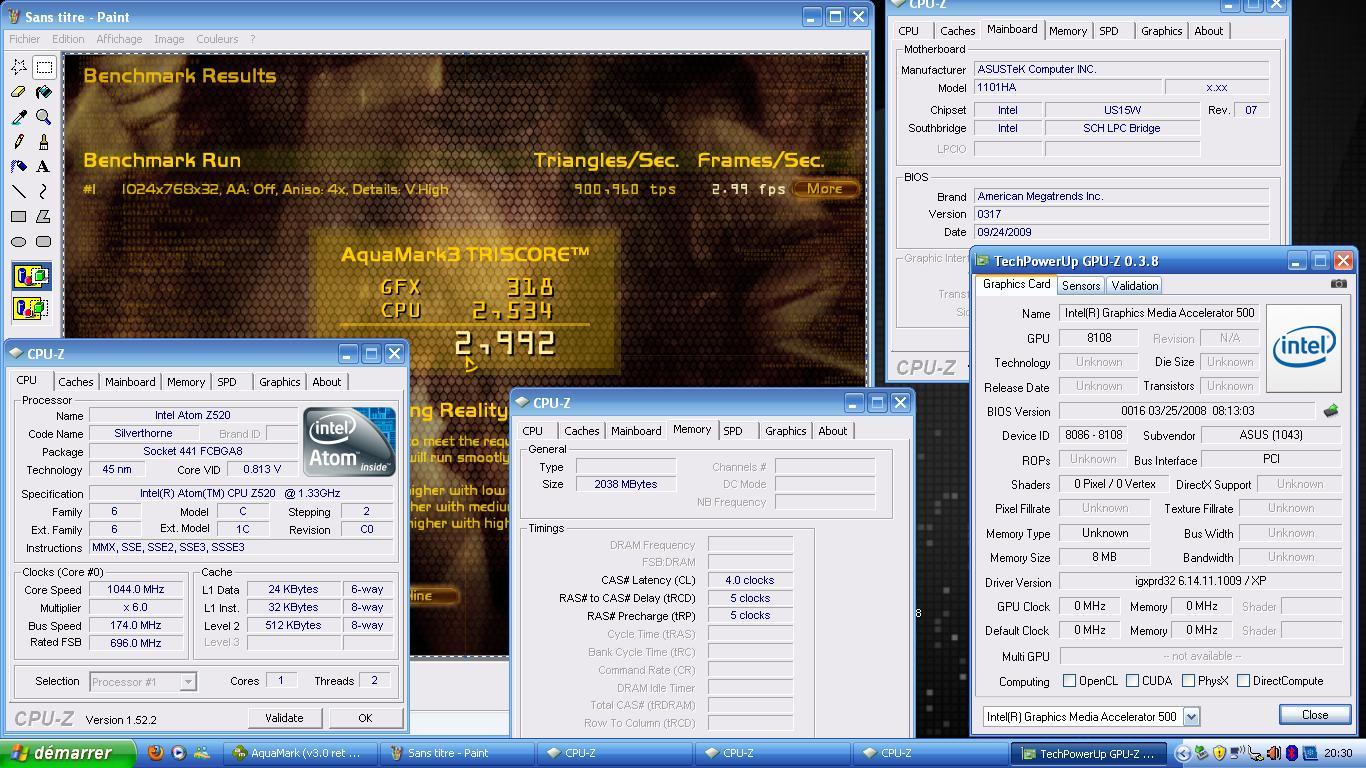The height and width of the screenshot is (768, 1366).
Task: Select the Brush tool in Paint
Action: click(x=44, y=142)
